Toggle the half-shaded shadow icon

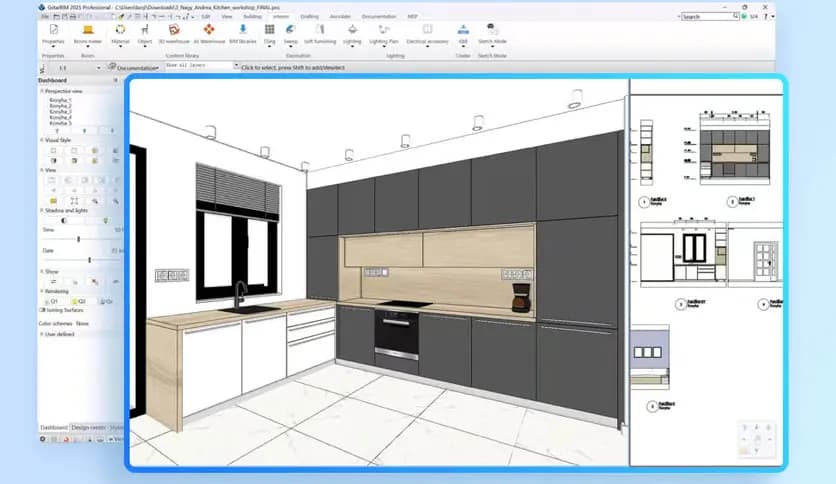point(64,221)
